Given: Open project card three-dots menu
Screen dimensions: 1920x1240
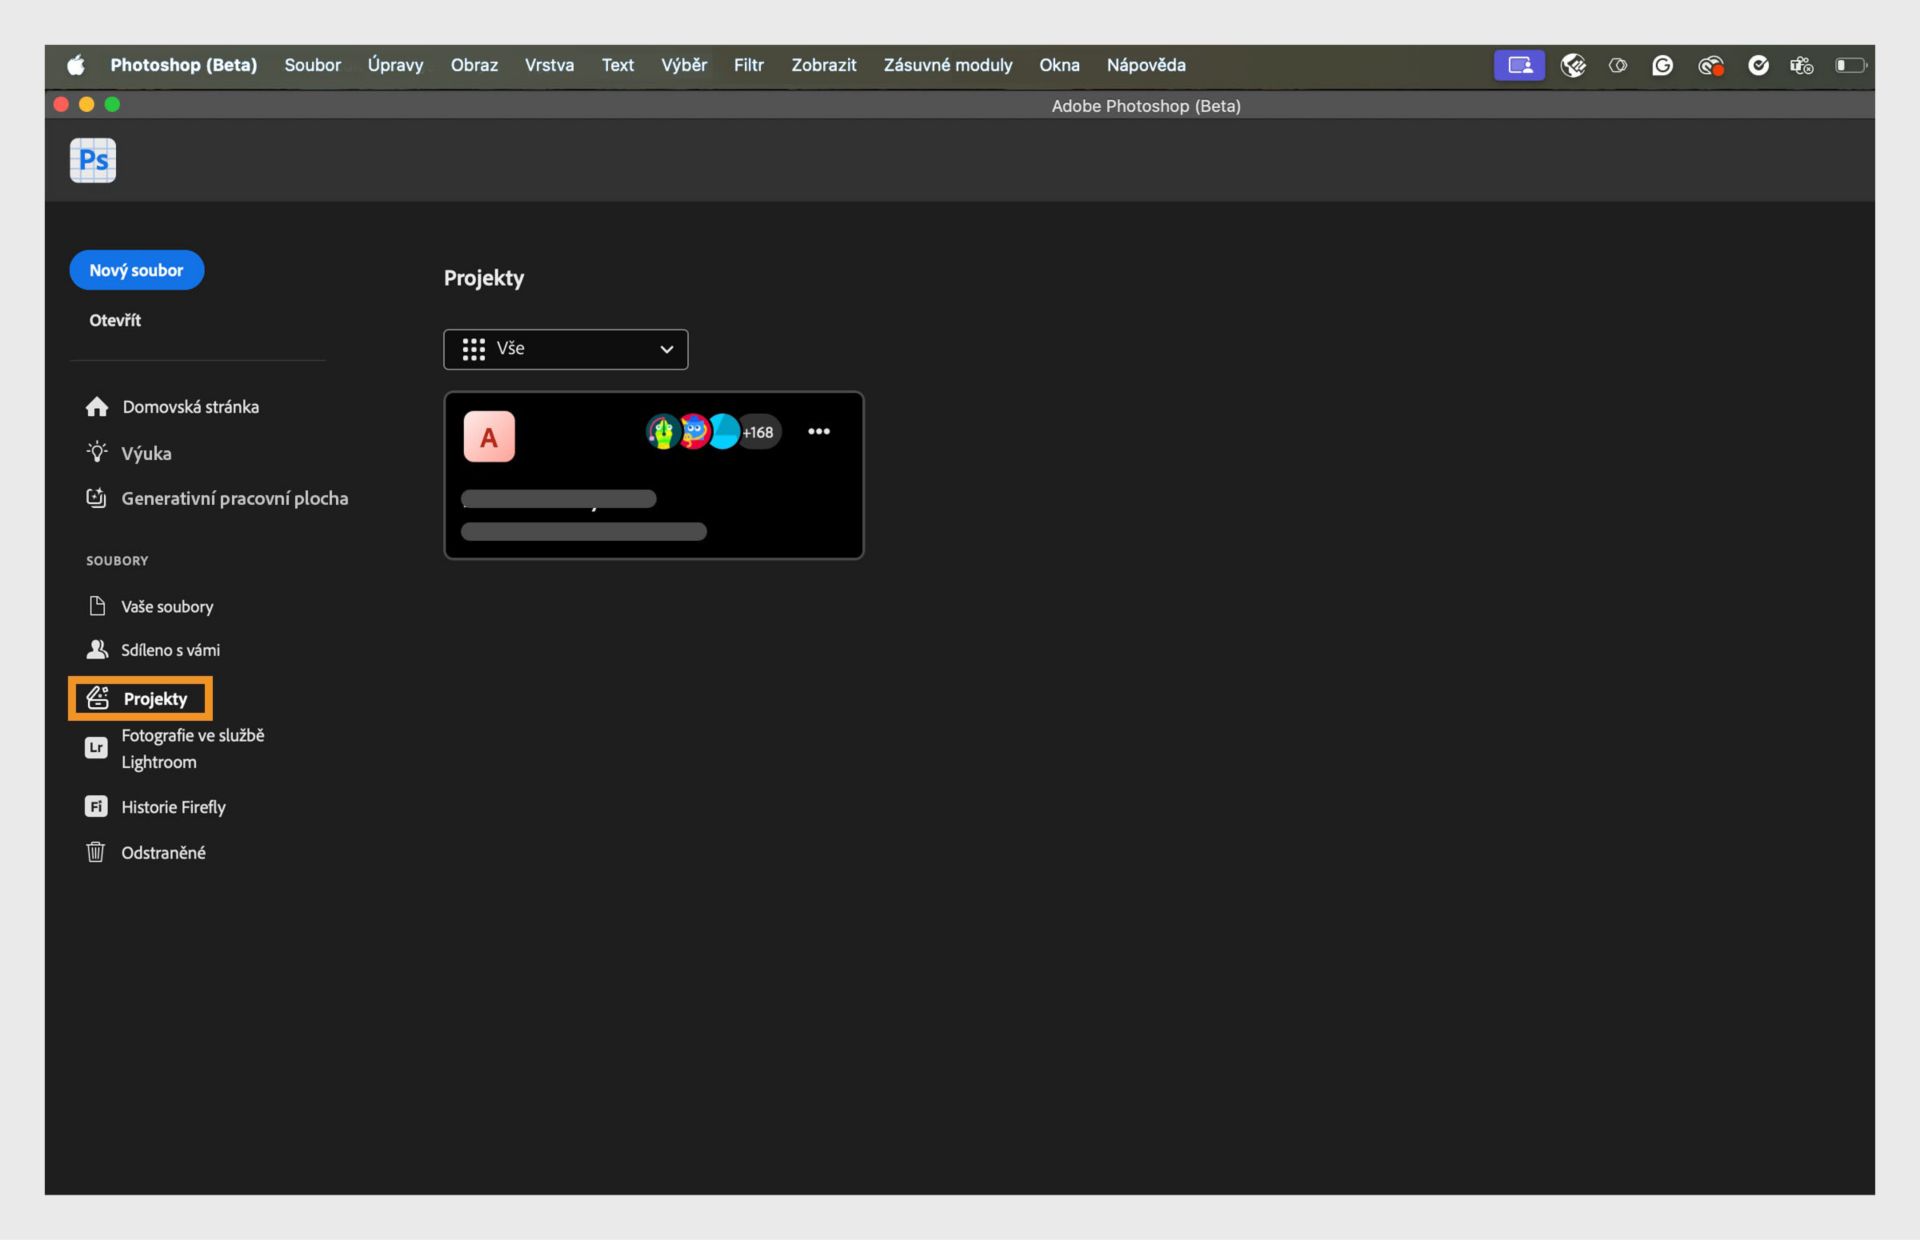Looking at the screenshot, I should tap(819, 432).
